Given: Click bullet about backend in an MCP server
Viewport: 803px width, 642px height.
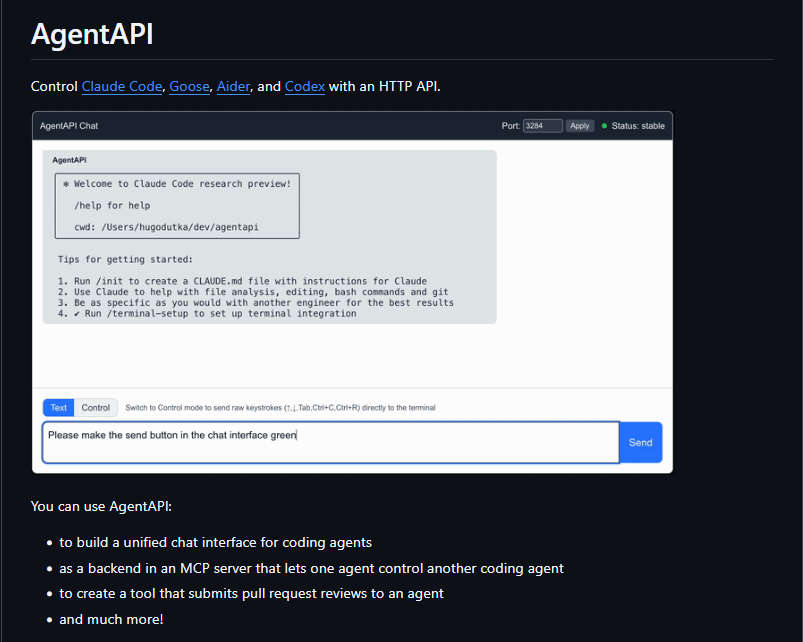Looking at the screenshot, I should pos(311,568).
